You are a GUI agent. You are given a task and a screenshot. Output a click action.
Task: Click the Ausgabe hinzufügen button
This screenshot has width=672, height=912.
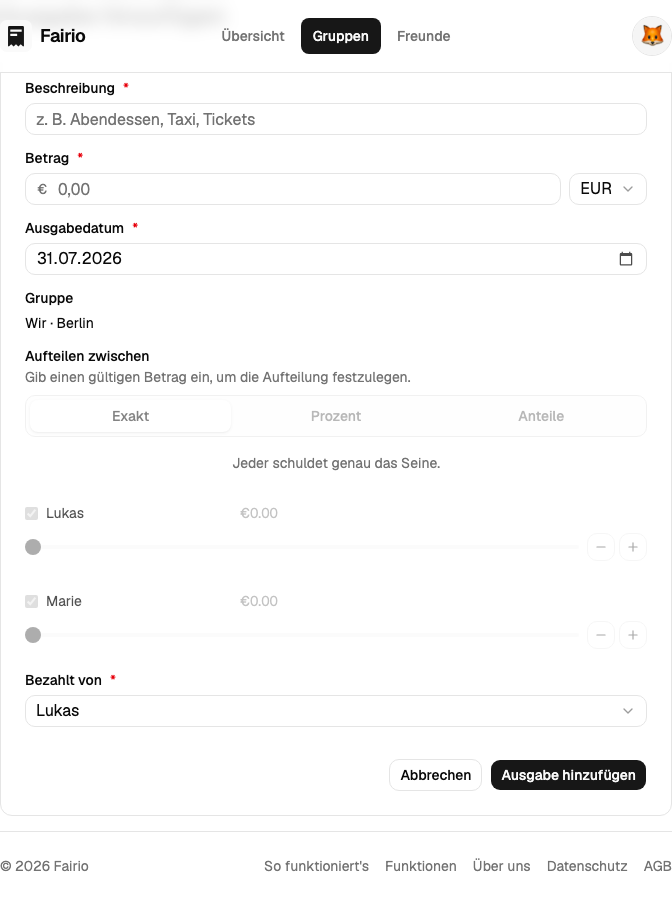(568, 775)
